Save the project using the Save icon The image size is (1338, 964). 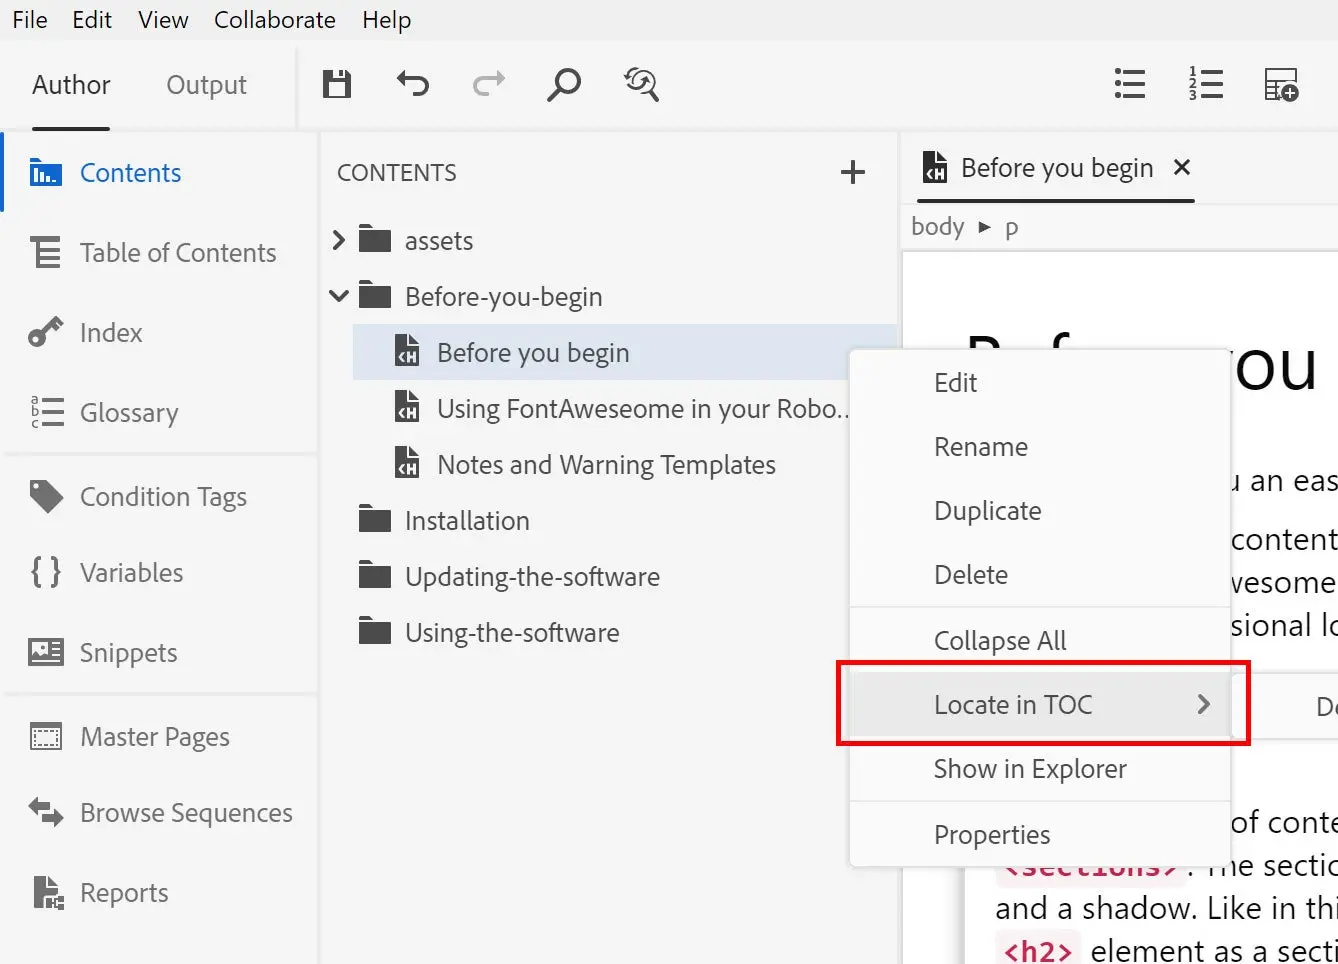[x=337, y=85]
